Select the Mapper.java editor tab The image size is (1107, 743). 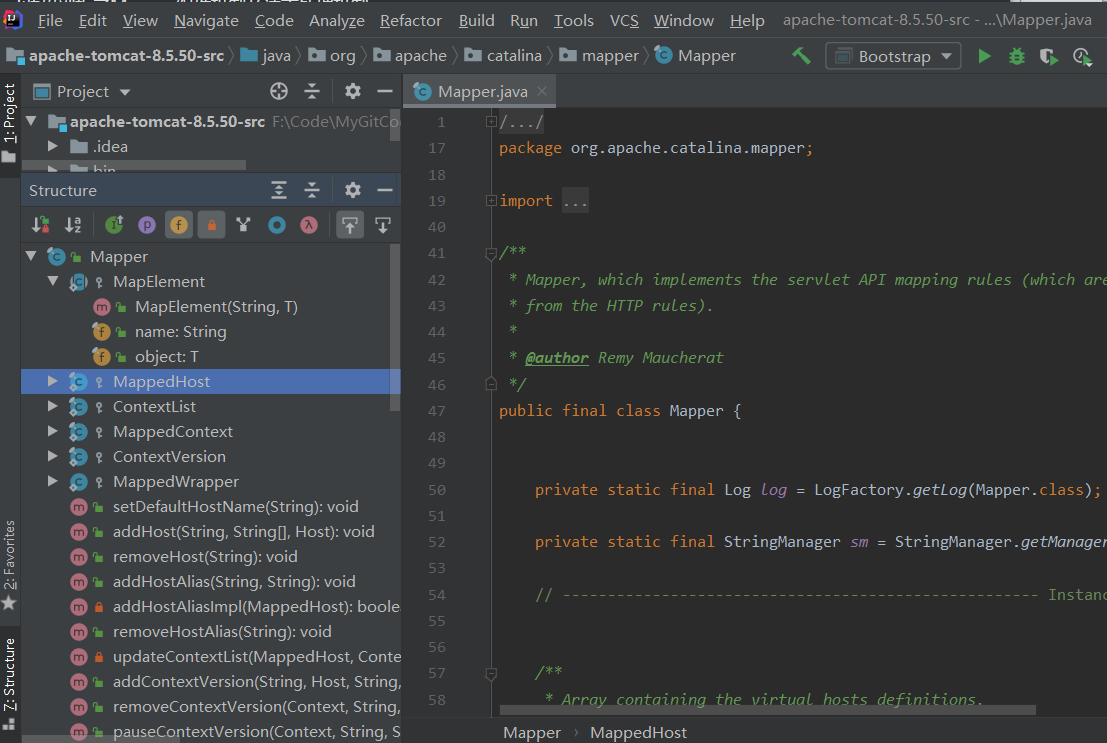(x=482, y=91)
